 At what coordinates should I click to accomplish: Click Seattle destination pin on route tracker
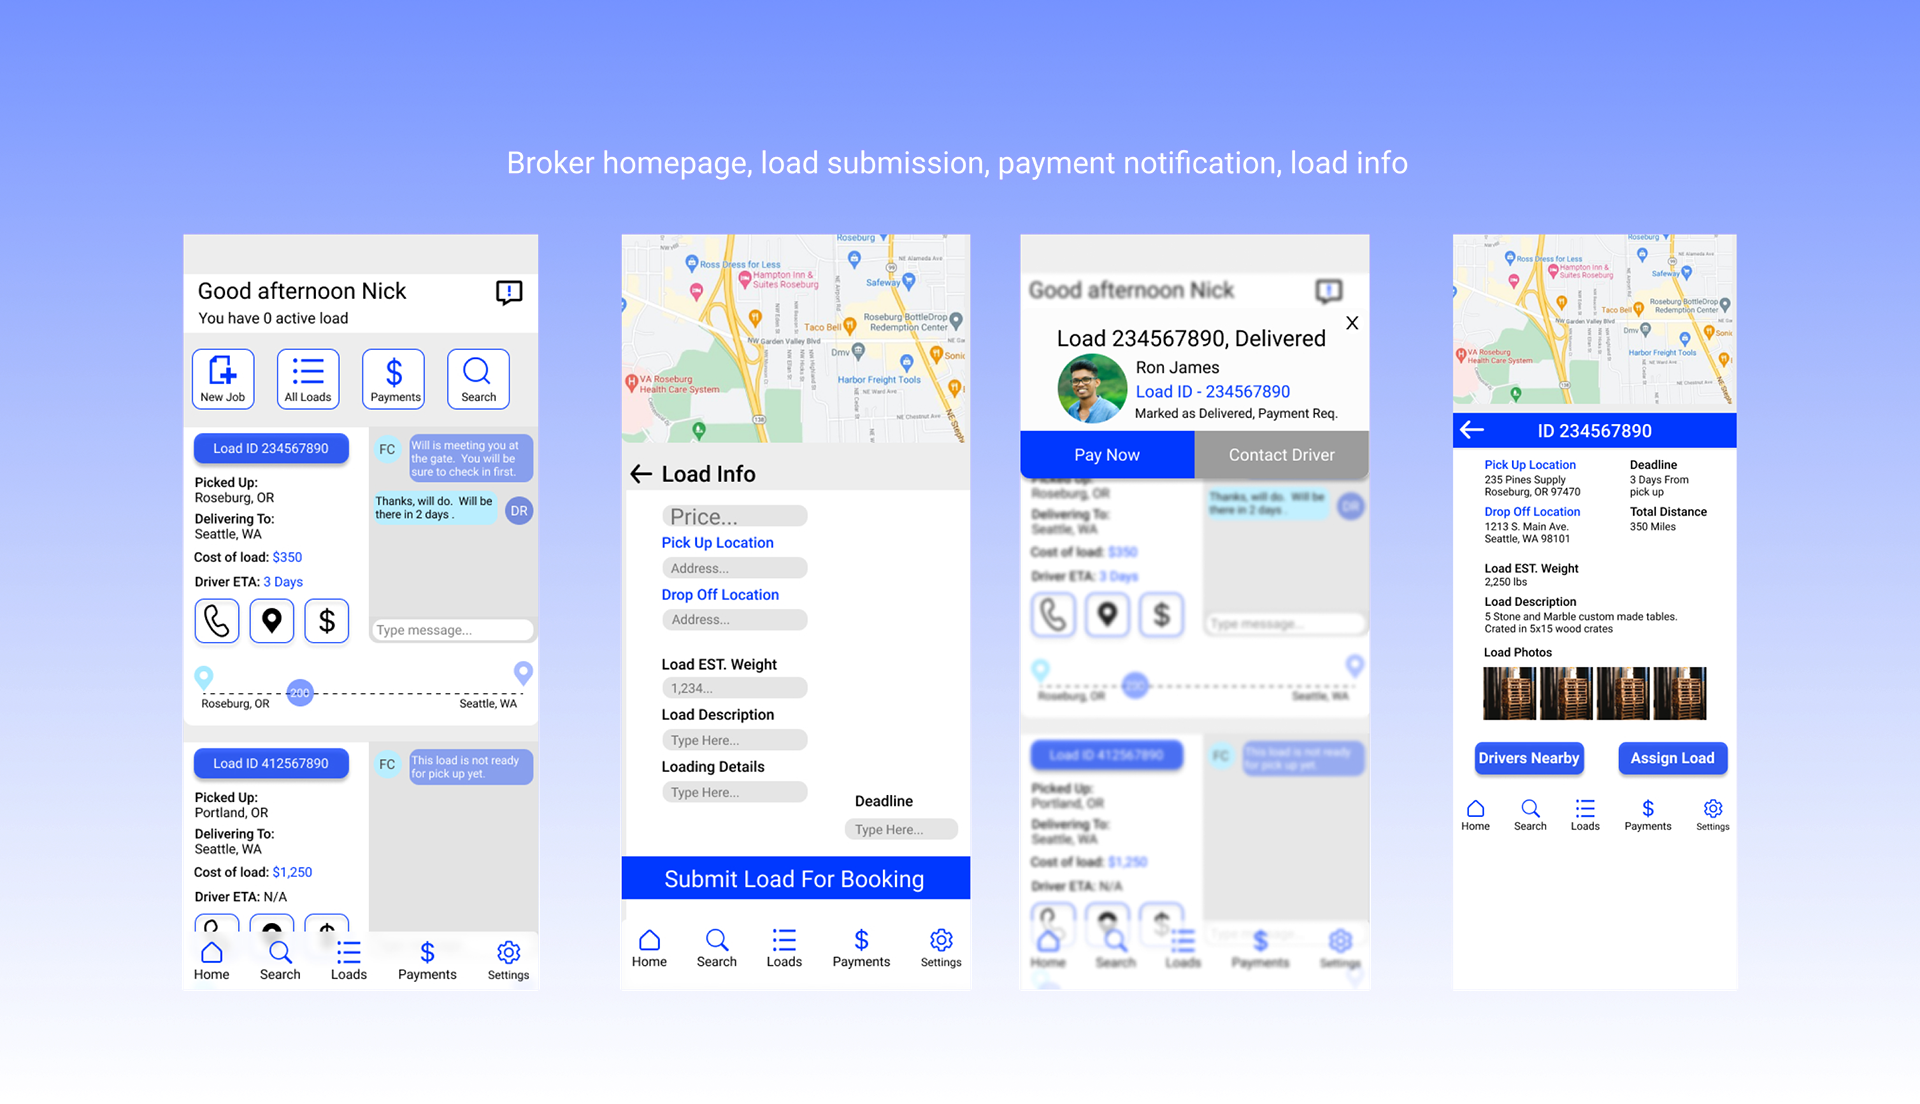coord(523,673)
